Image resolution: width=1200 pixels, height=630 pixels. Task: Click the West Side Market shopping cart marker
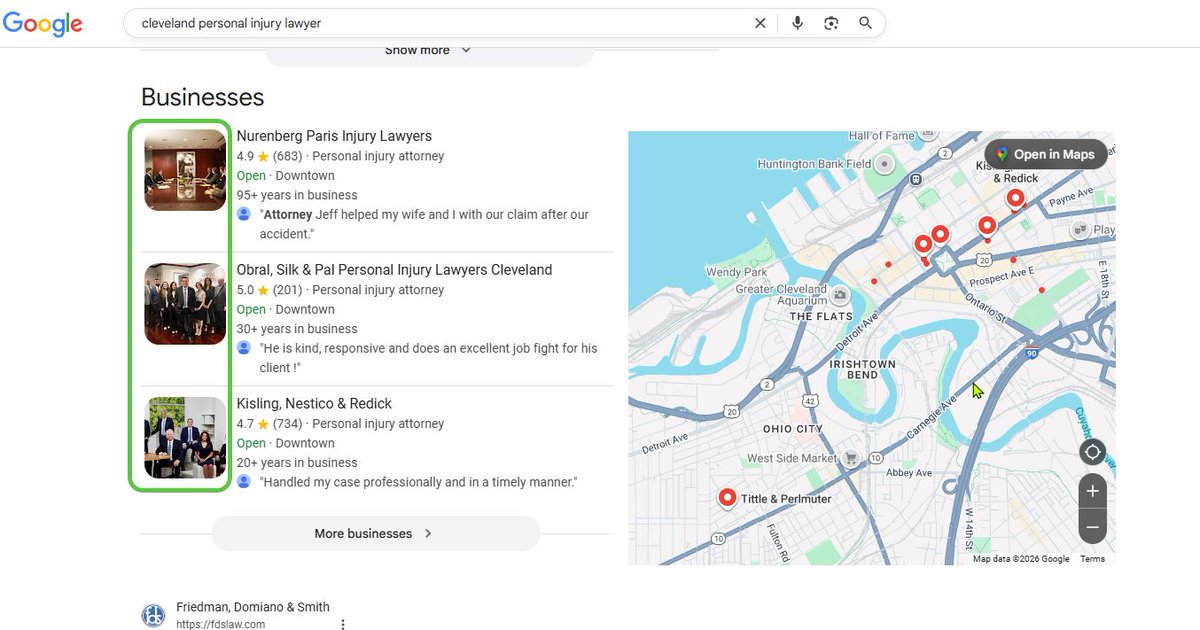point(851,458)
